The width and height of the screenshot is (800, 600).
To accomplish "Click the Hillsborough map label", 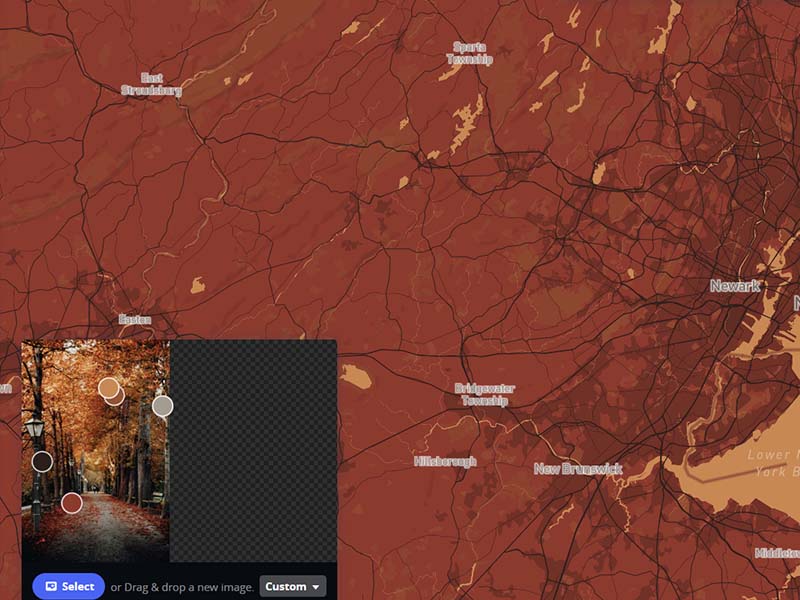I will pos(445,460).
